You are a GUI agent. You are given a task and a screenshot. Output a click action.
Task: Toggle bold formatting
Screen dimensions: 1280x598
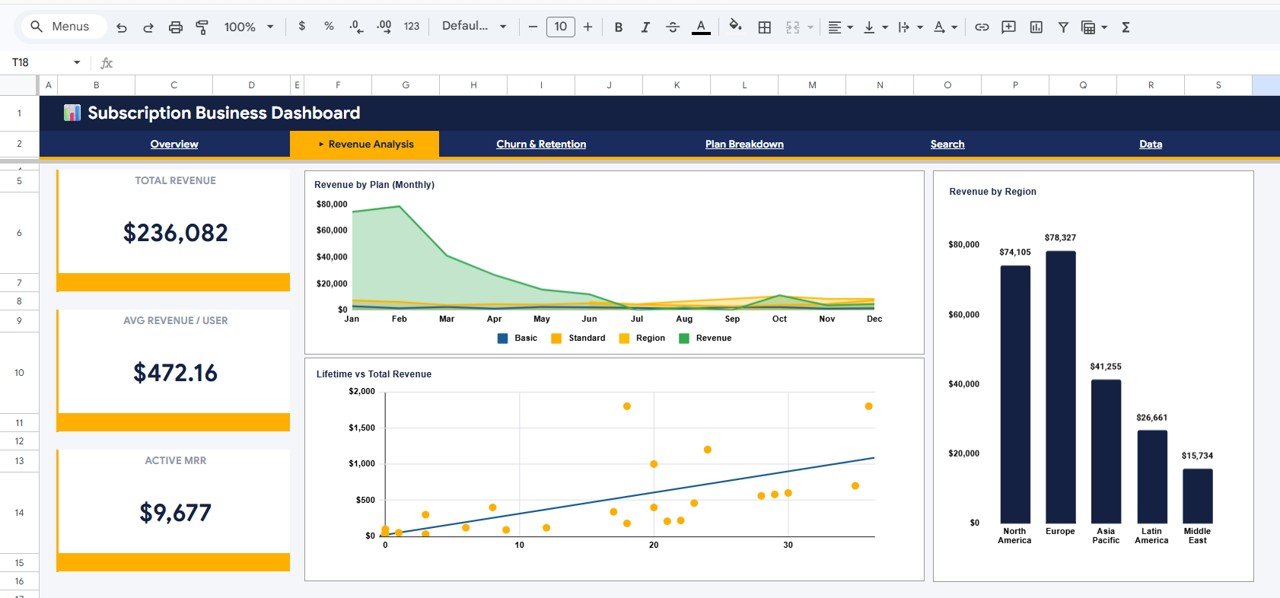point(618,27)
